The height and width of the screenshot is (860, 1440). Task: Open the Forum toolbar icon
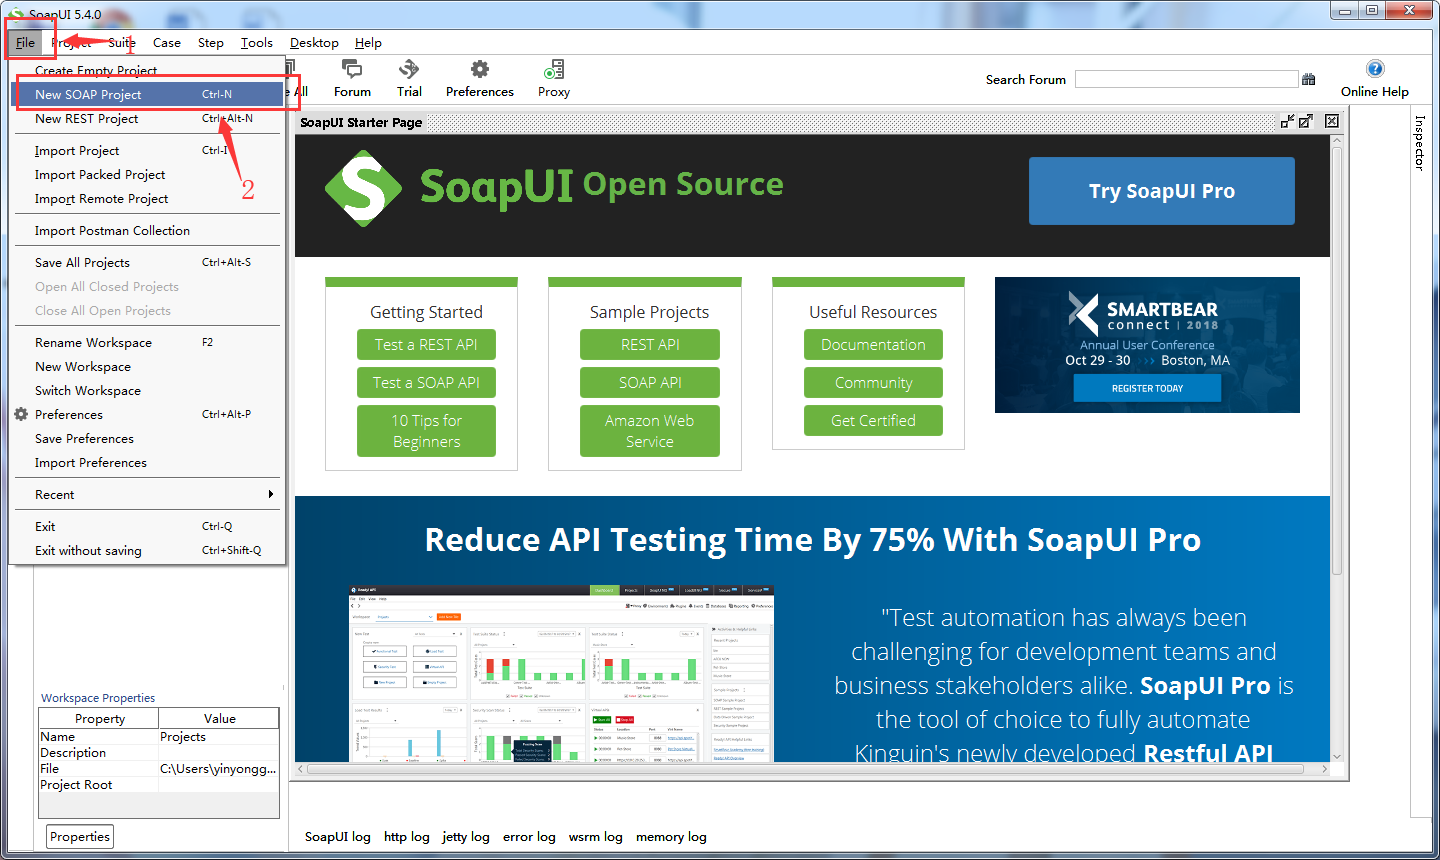click(x=351, y=78)
